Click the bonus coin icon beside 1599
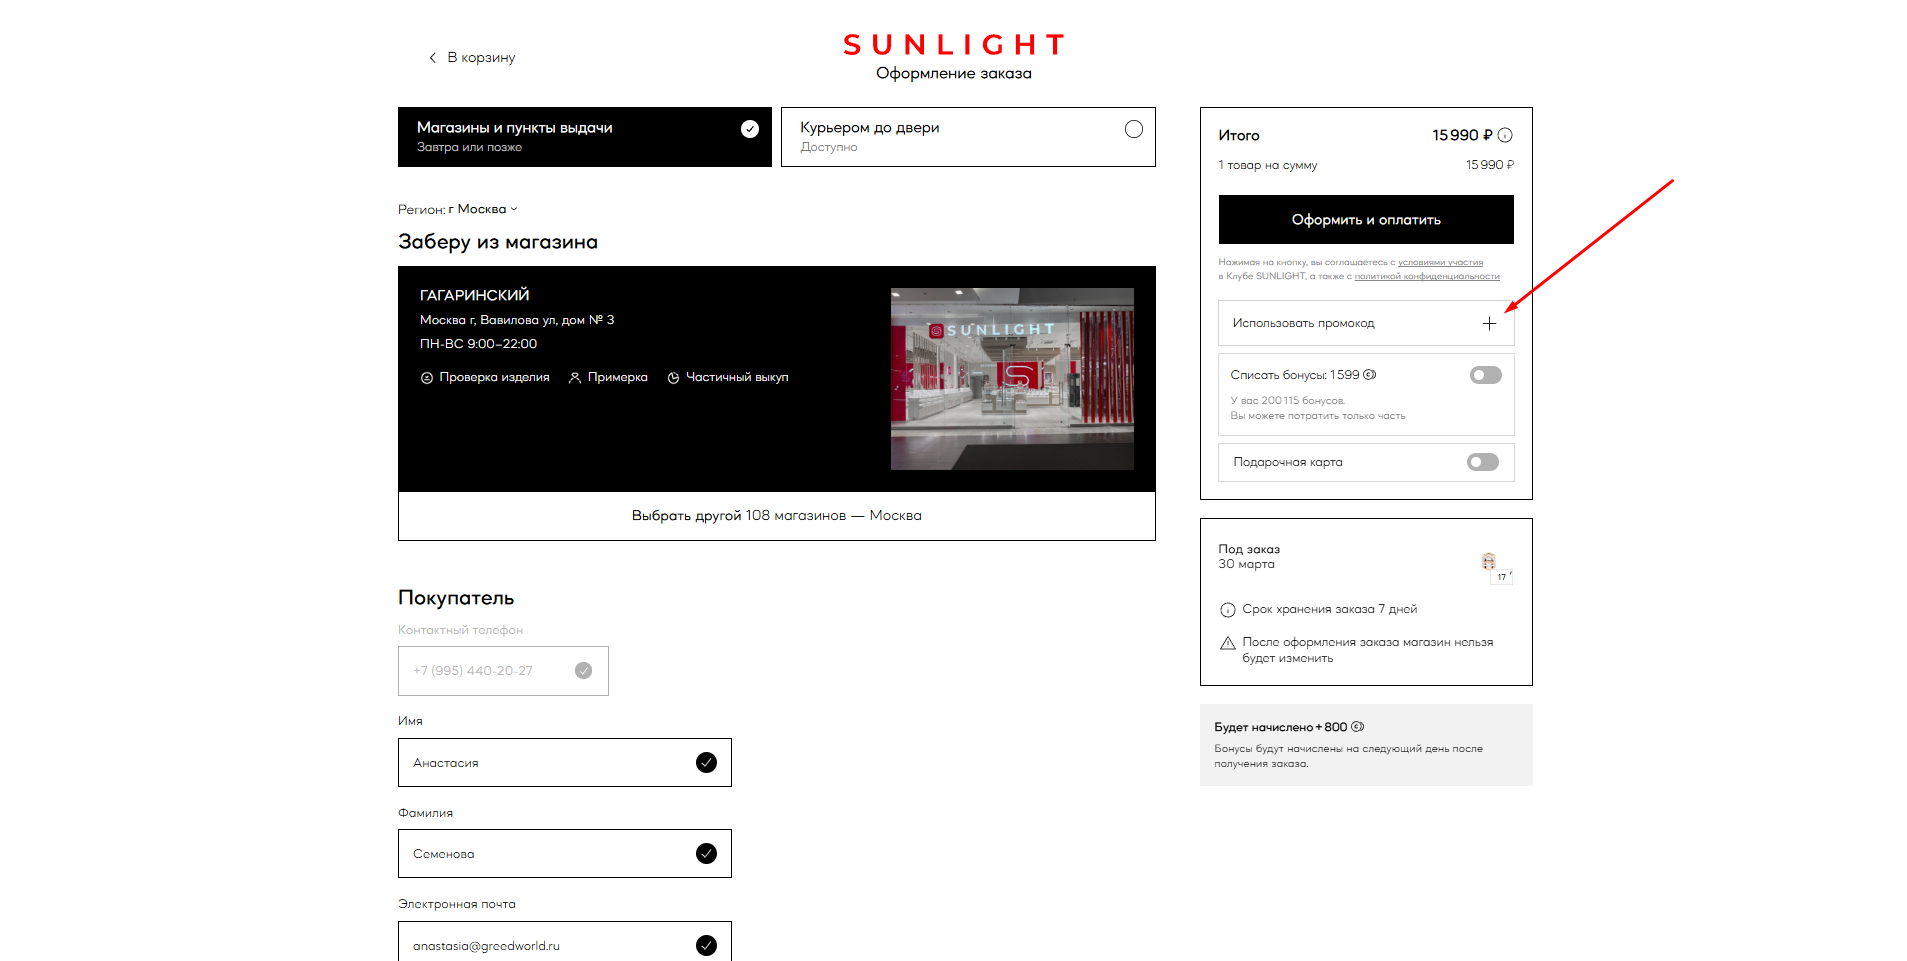The image size is (1907, 961). point(1370,375)
